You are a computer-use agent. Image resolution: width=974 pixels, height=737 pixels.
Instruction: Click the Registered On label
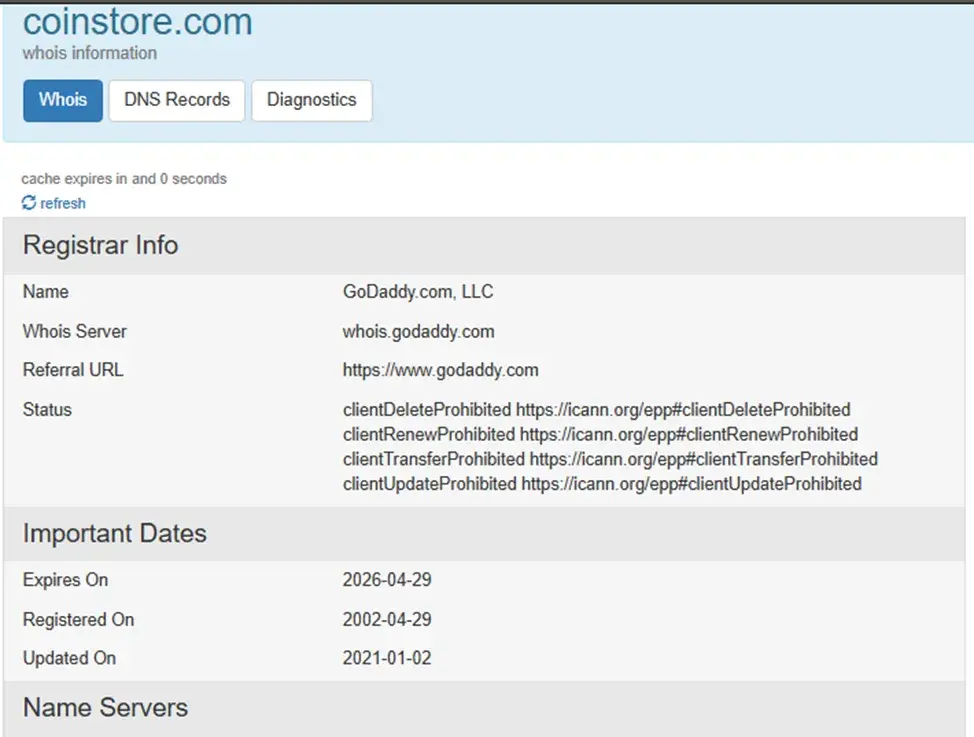click(x=78, y=620)
